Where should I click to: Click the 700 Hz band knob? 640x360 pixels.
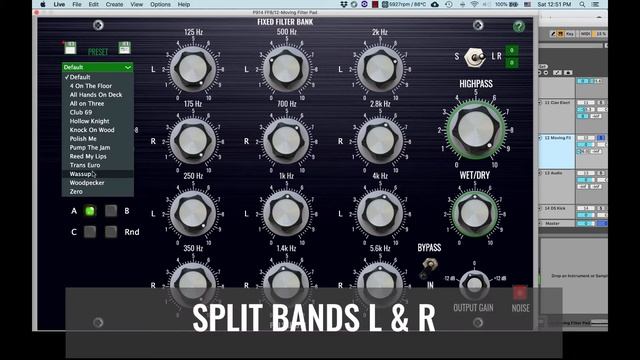click(x=286, y=141)
